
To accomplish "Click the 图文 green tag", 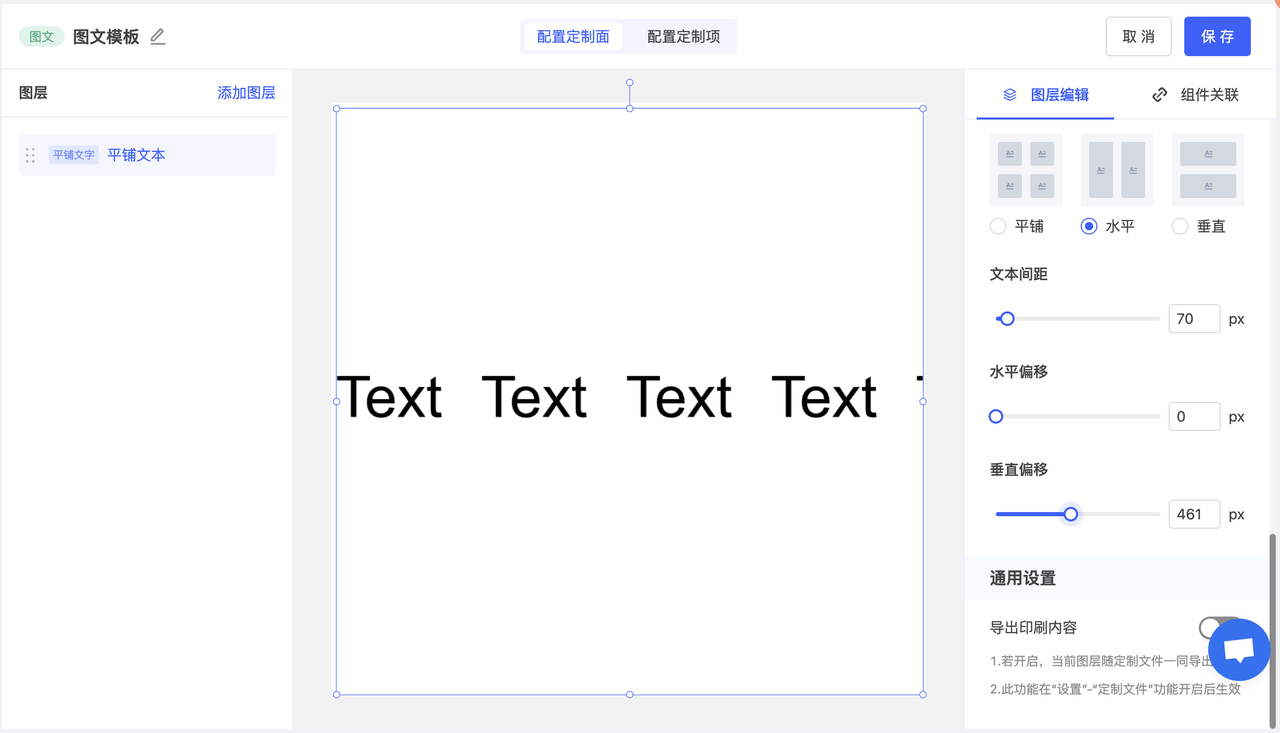I will 41,37.
